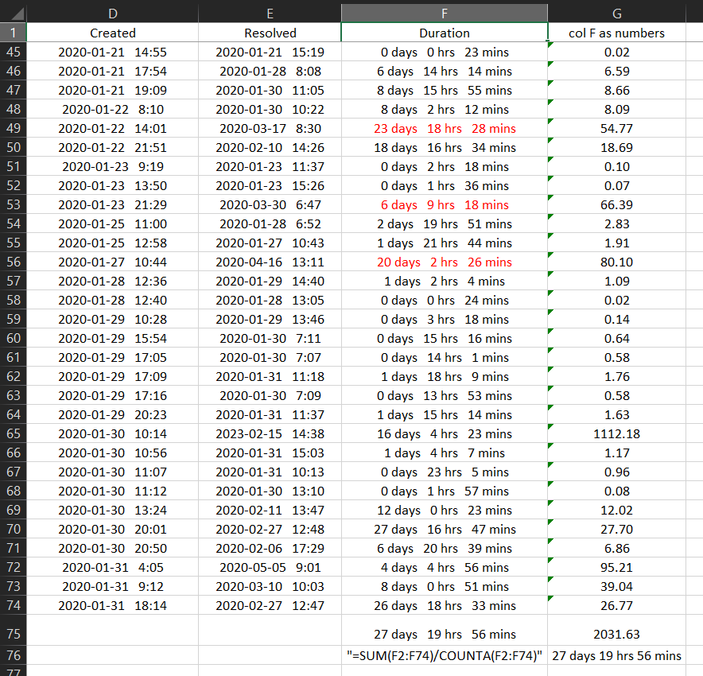Select Resolved cell '2020-03-10 10:03'

pyautogui.click(x=270, y=586)
